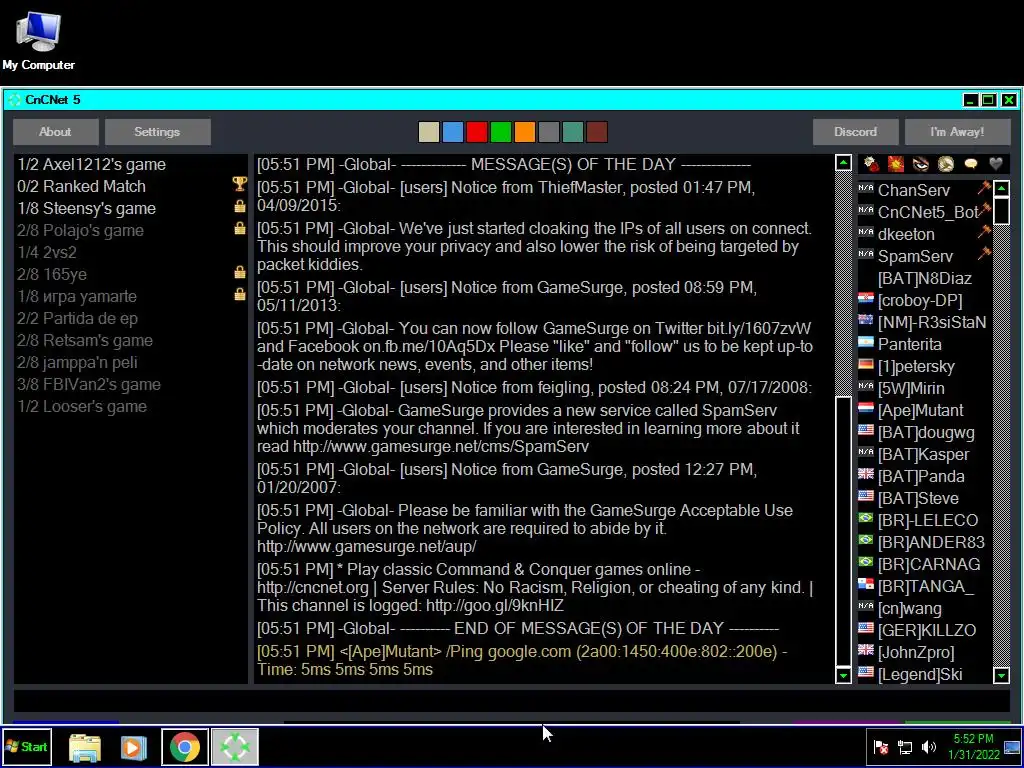The height and width of the screenshot is (768, 1024).
Task: Open the Settings dialog
Action: coord(157,132)
